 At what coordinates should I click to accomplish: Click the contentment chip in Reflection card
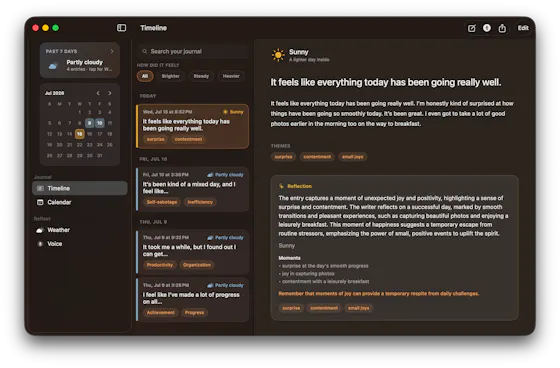(x=324, y=308)
